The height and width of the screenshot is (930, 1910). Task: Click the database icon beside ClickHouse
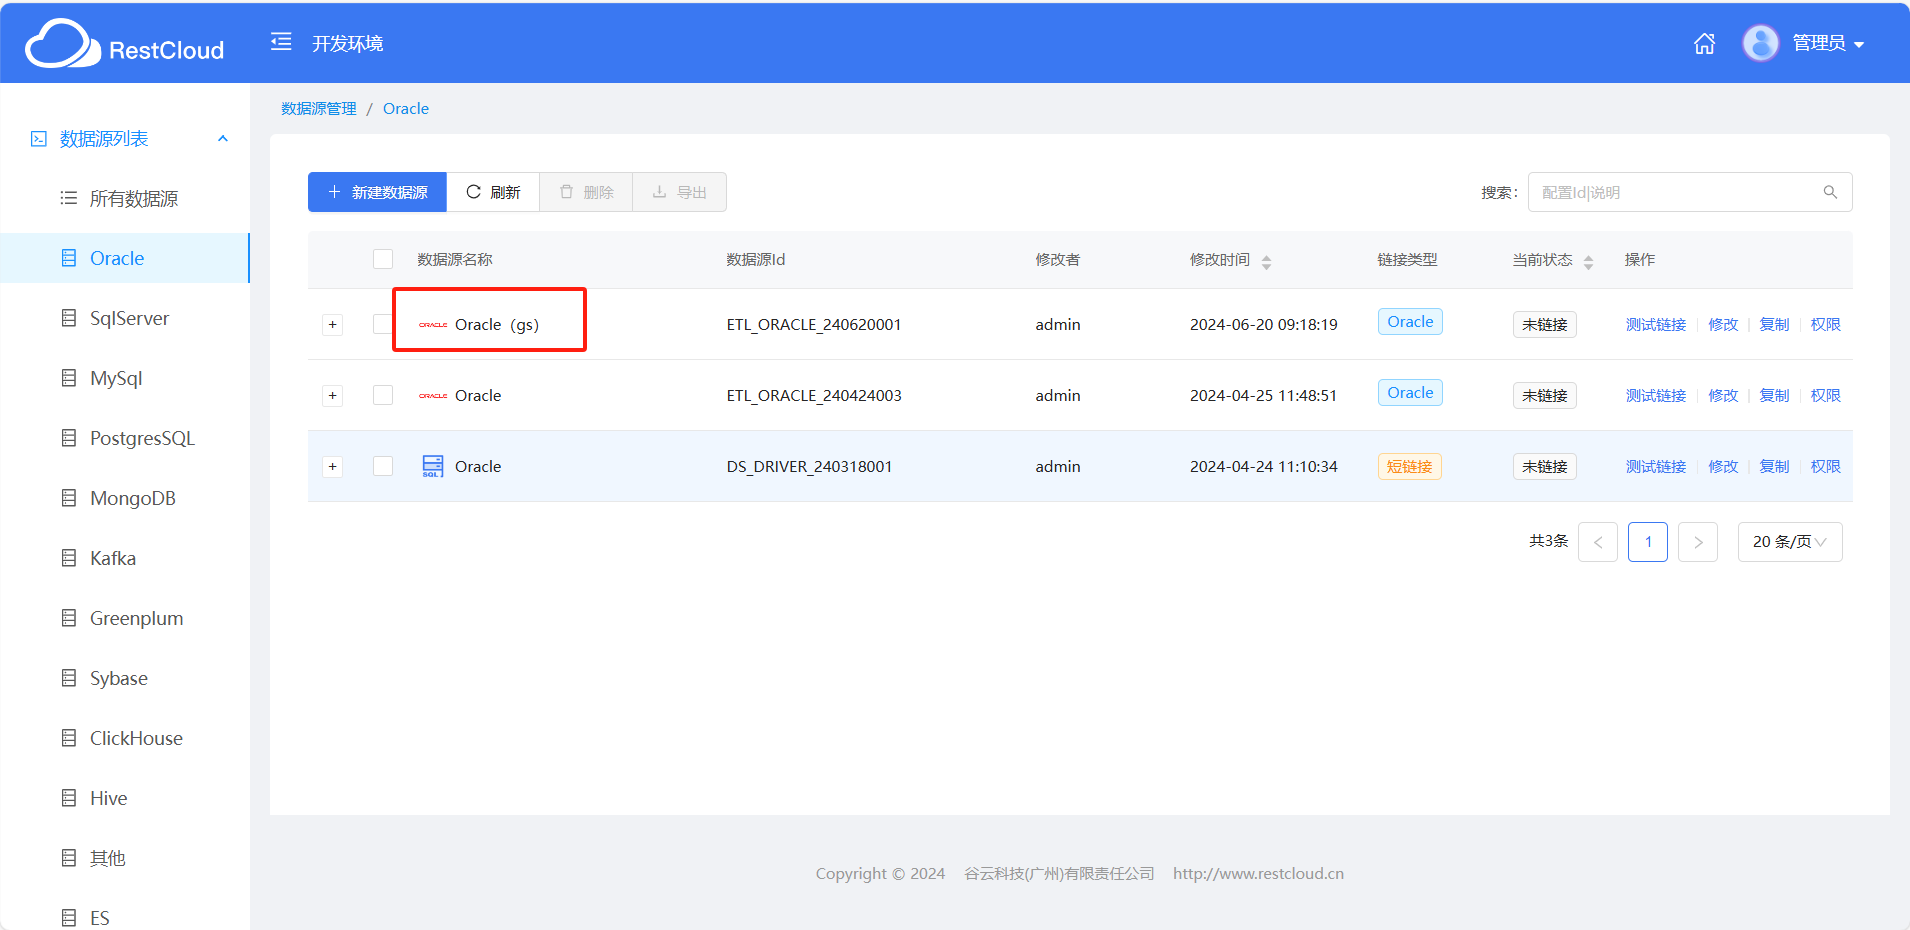[69, 738]
